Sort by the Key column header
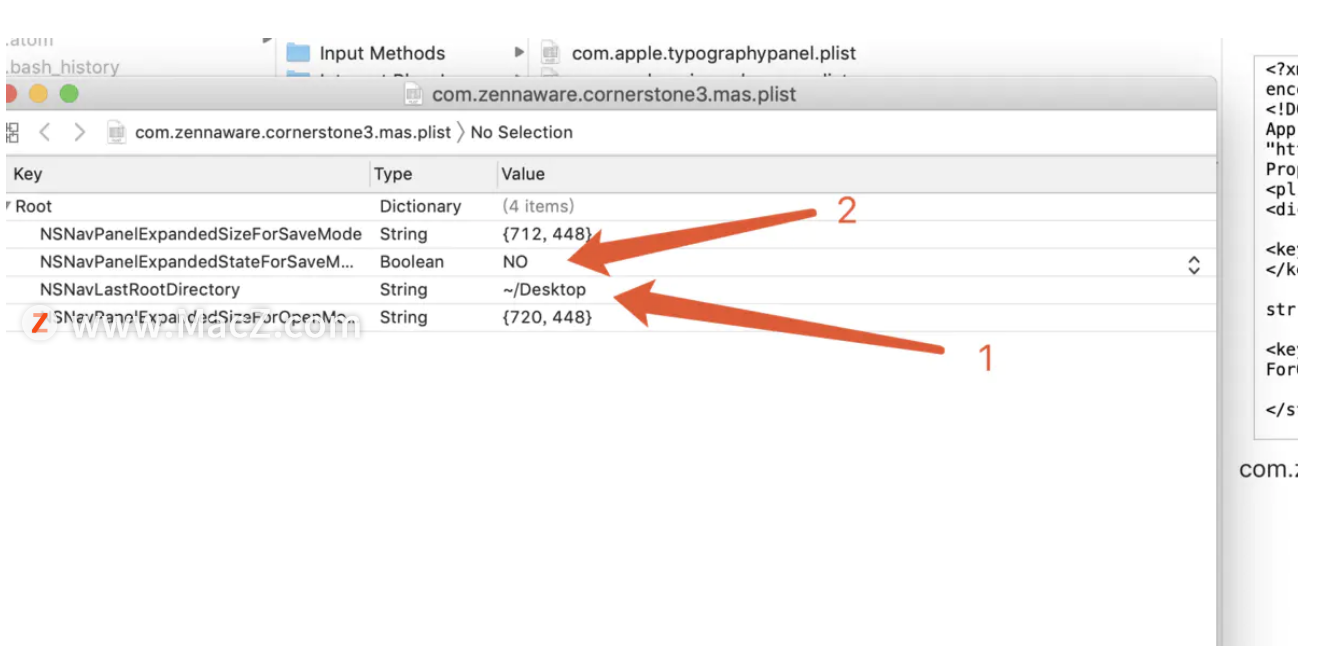The image size is (1324, 646). click(x=28, y=174)
